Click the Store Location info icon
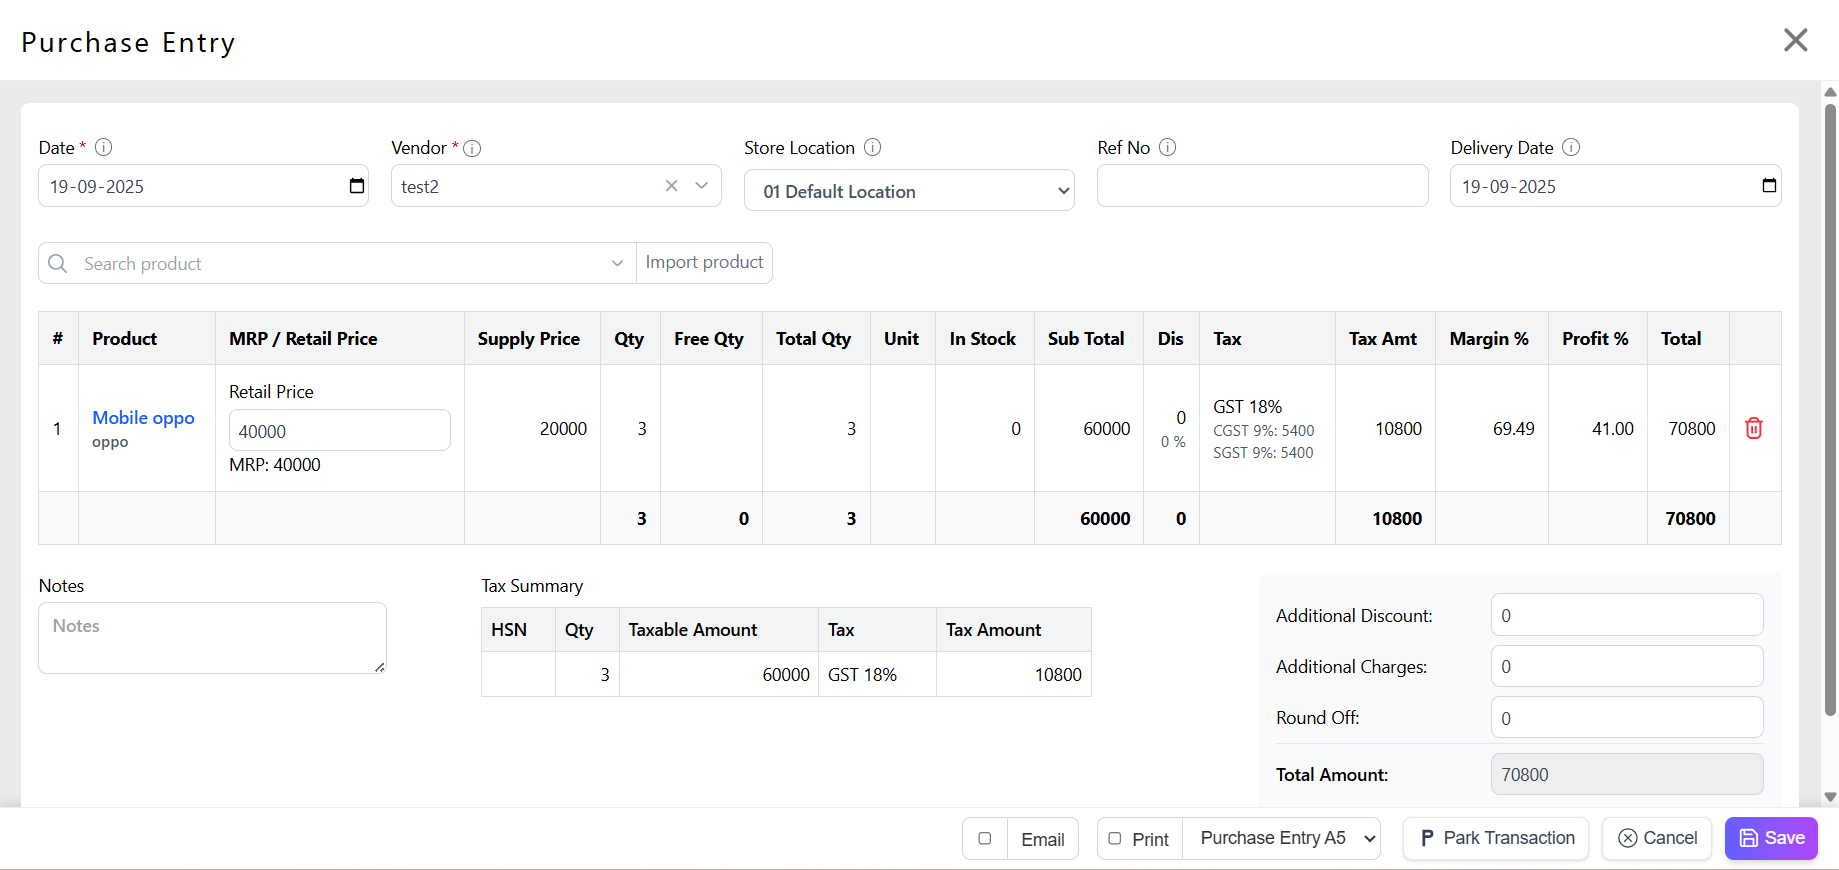1839x870 pixels. (872, 147)
